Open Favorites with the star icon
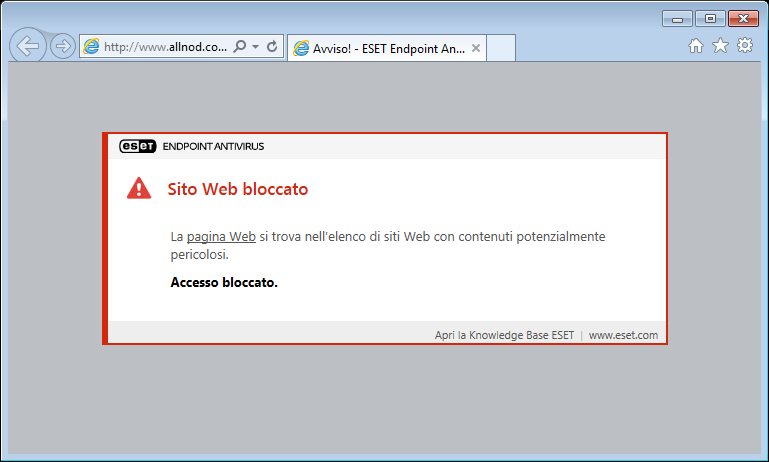 (720, 45)
